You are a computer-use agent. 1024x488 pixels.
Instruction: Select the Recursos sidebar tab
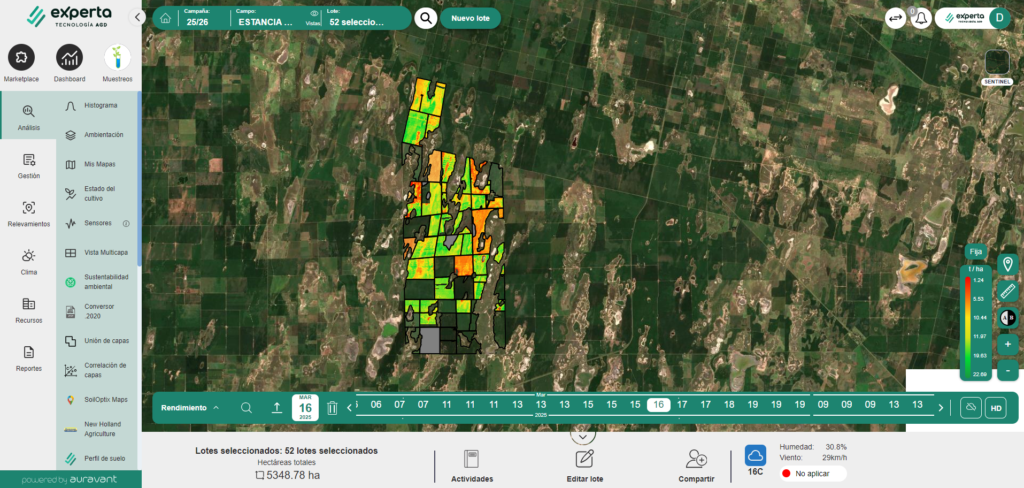(28, 311)
